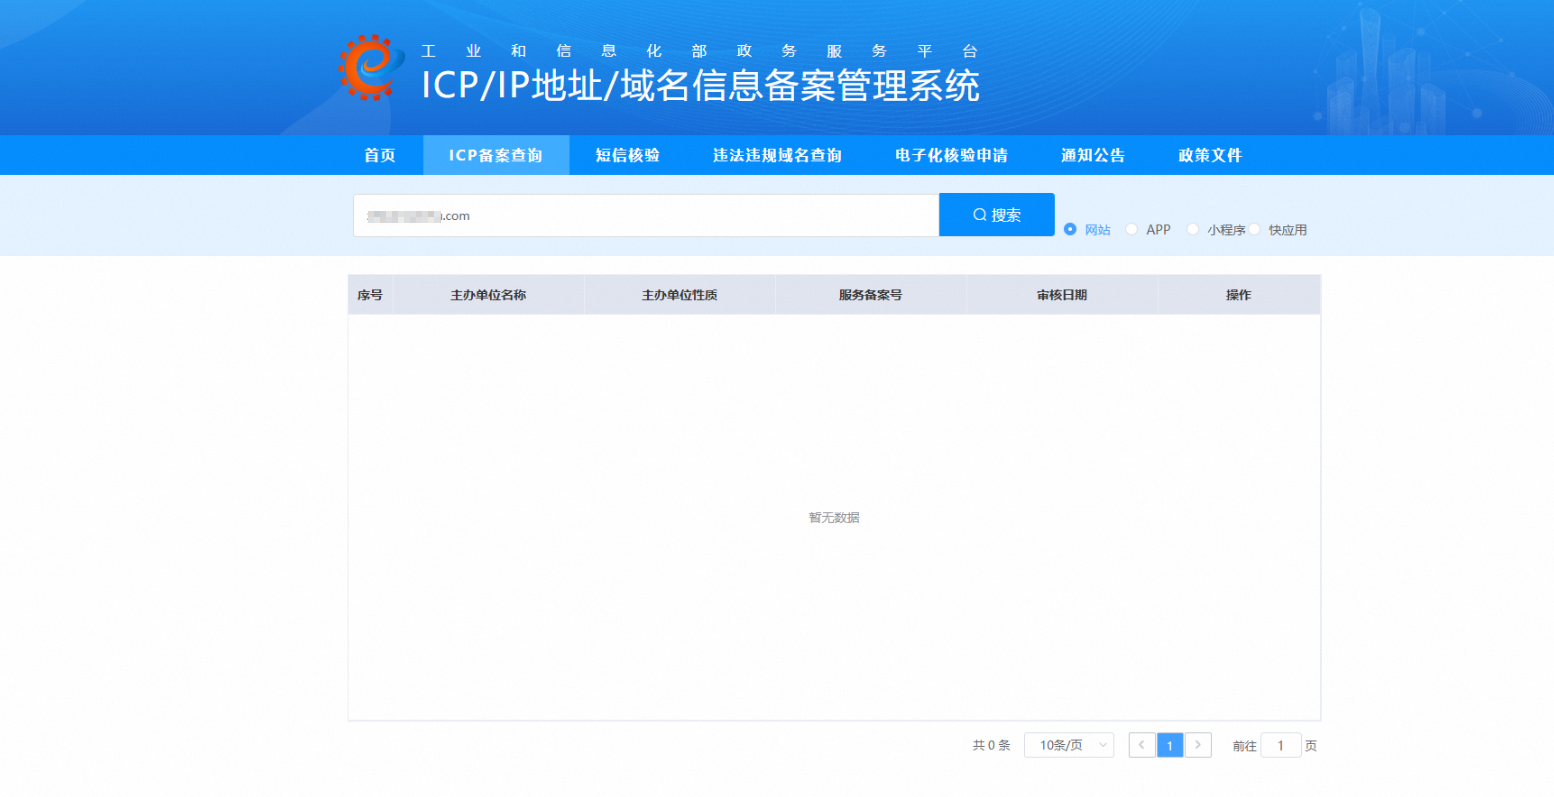Focus the domain search input field

[x=646, y=215]
